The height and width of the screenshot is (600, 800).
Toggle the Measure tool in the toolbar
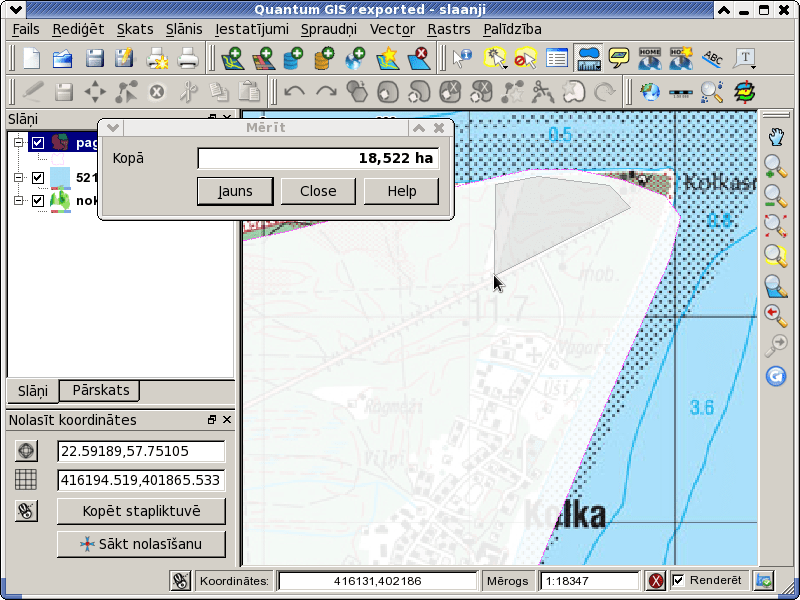tap(588, 58)
